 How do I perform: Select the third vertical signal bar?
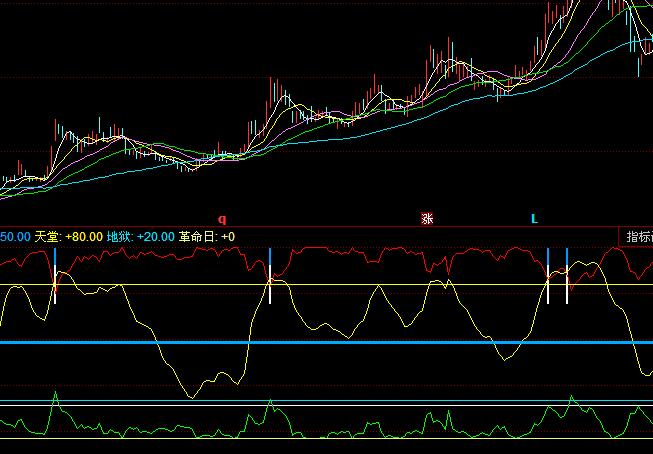548,275
